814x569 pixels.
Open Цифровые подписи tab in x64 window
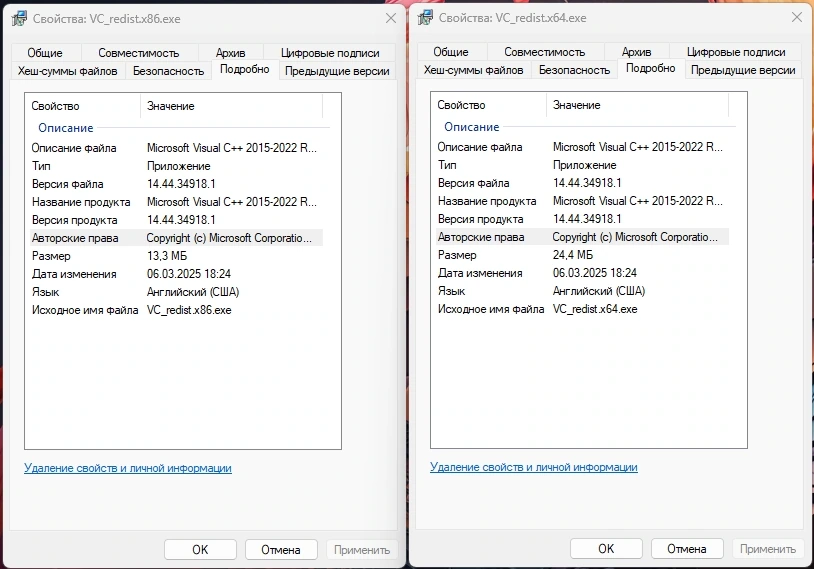(736, 52)
